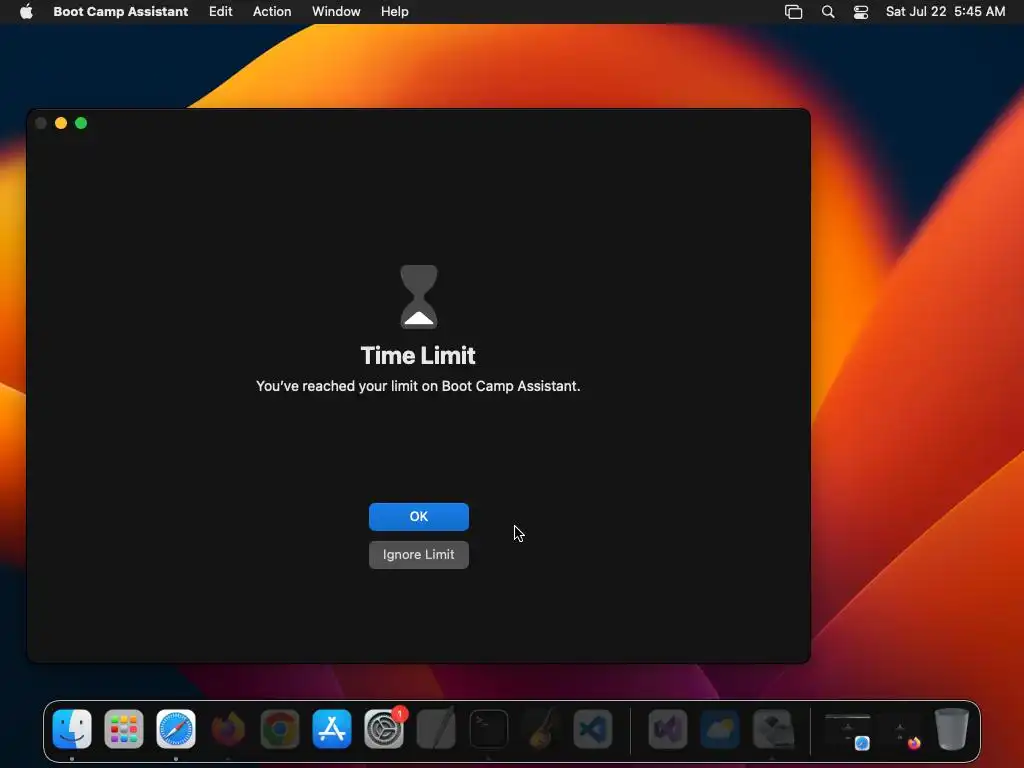Open the Window menu
The width and height of the screenshot is (1024, 768).
[x=336, y=12]
